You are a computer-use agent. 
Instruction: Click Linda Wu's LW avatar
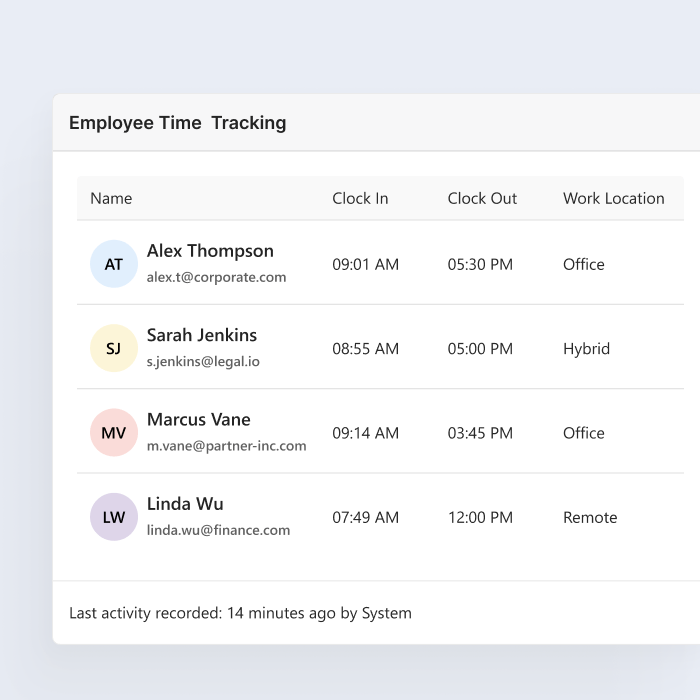(114, 517)
